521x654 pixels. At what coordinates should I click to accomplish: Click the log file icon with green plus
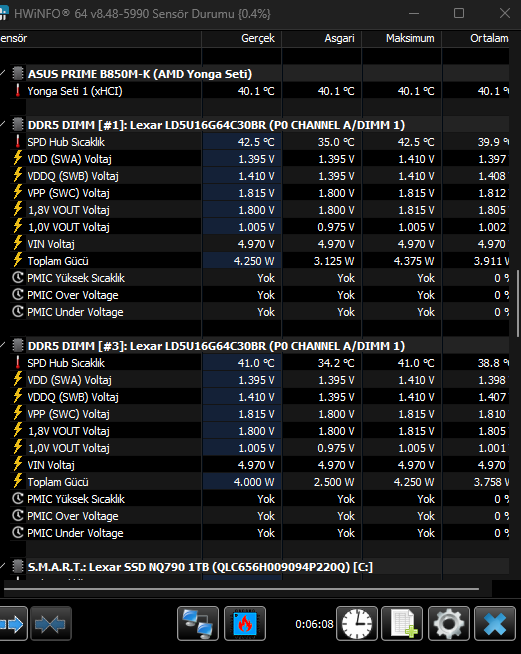pyautogui.click(x=402, y=624)
